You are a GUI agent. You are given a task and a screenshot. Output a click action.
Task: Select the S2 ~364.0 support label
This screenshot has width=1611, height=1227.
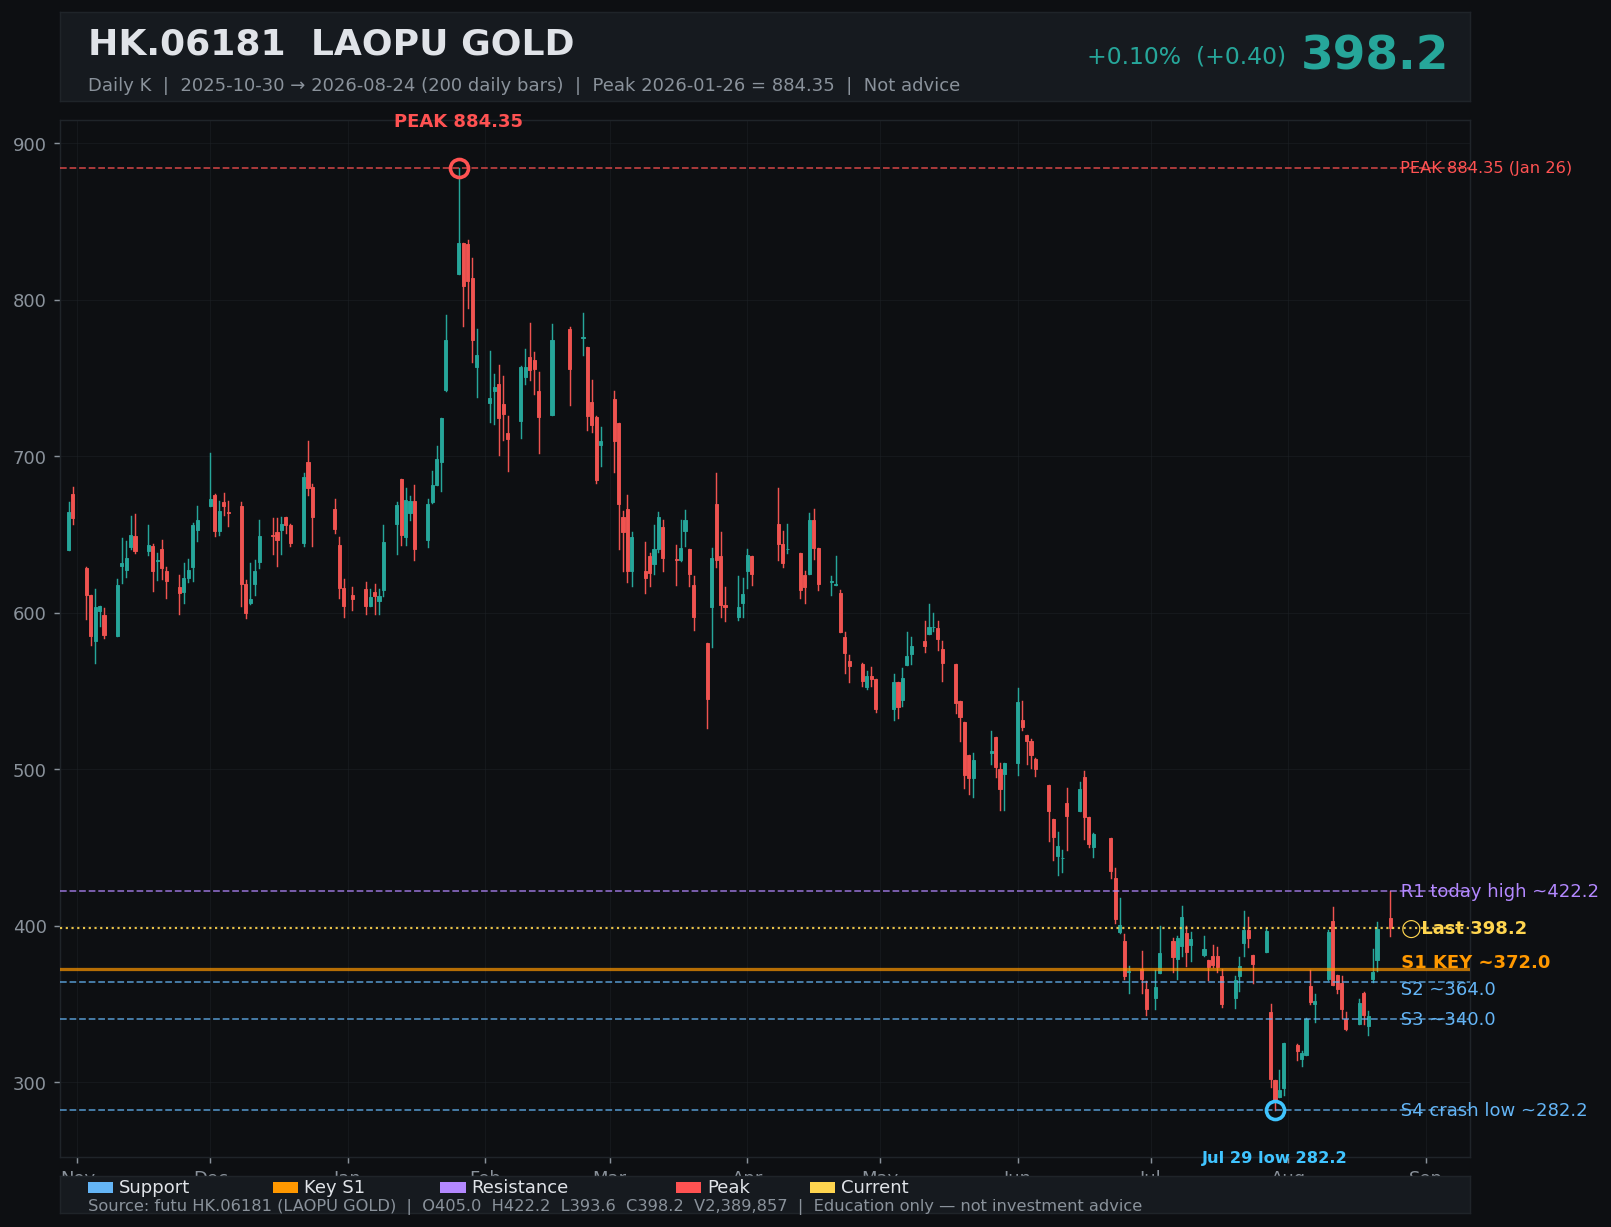(1448, 989)
